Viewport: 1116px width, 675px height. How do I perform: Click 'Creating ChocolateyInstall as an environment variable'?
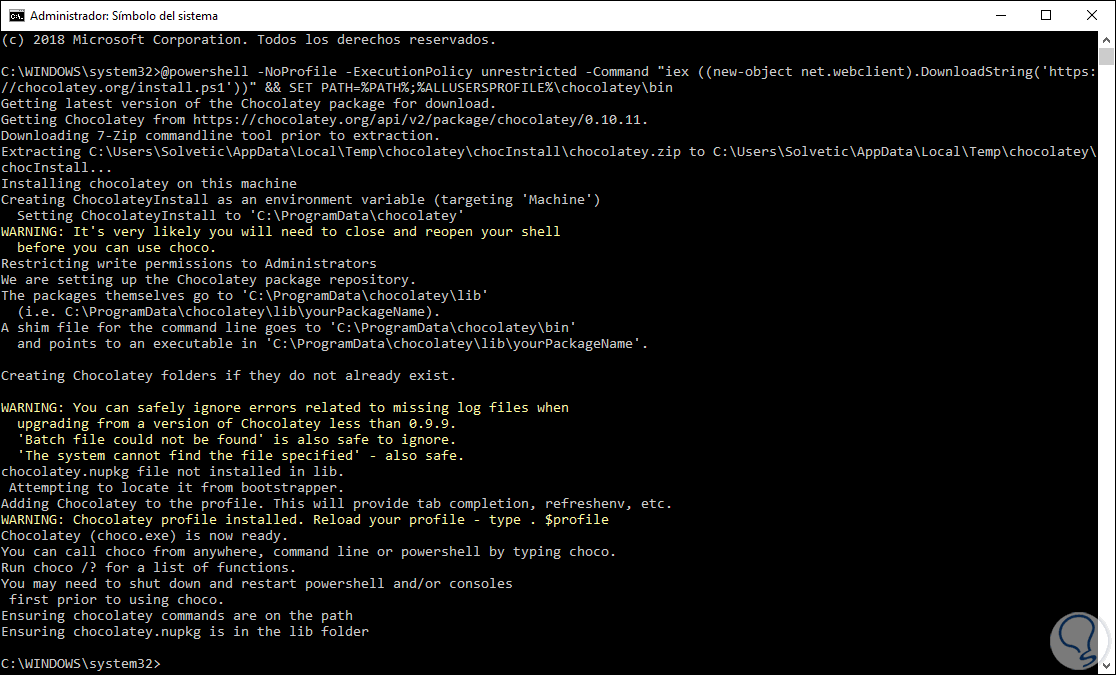click(x=300, y=200)
